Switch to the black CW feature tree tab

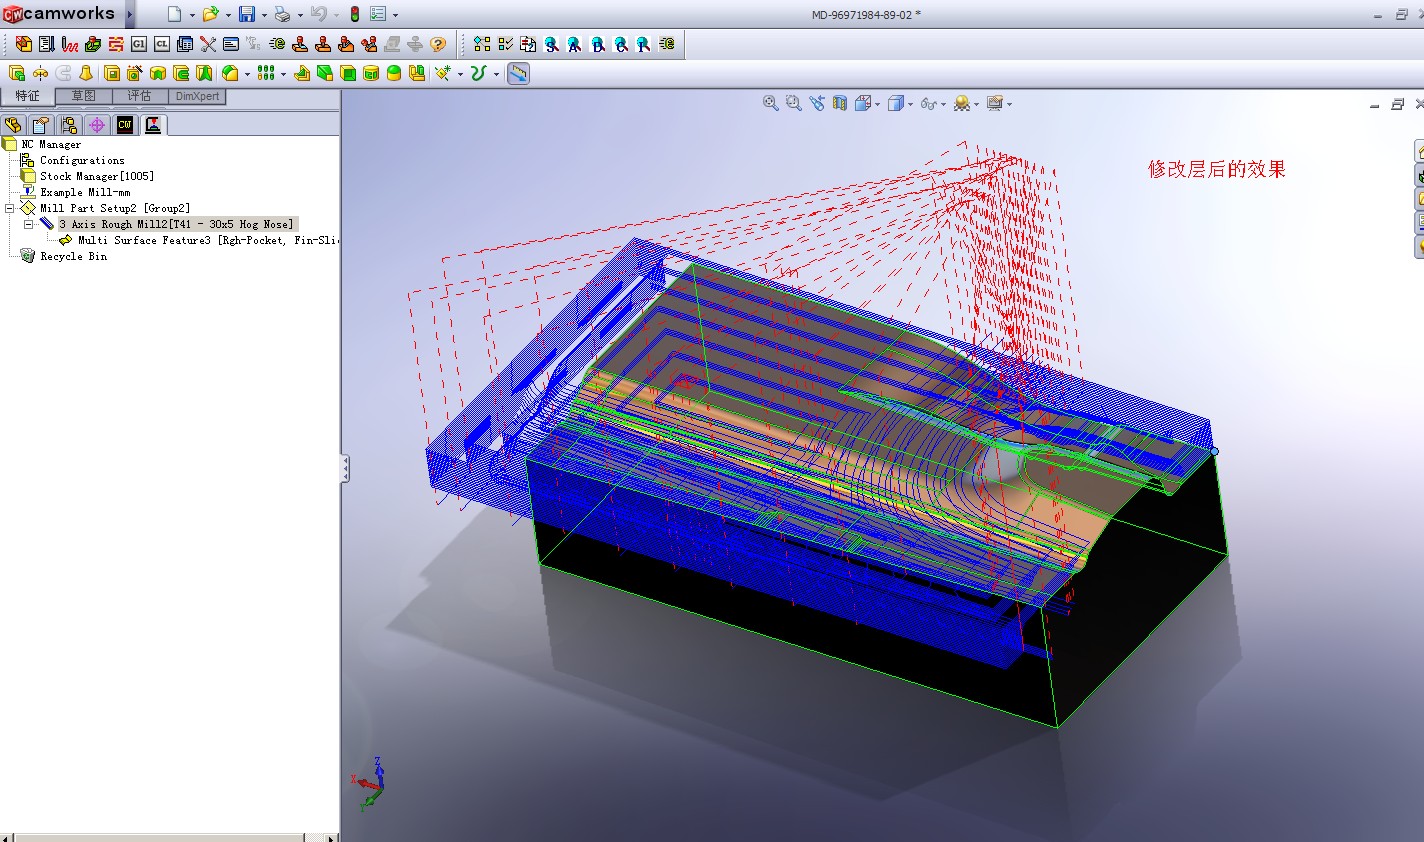tap(125, 125)
